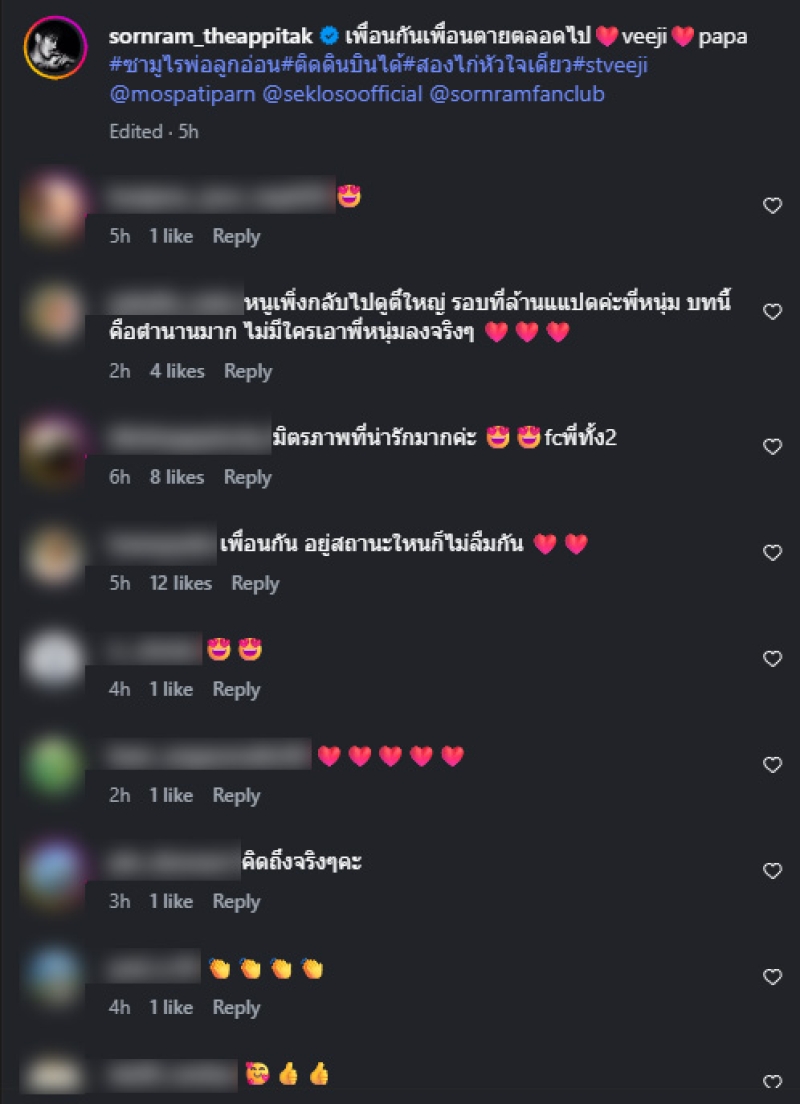The image size is (800, 1104).
Task: Like the comment mentioning fcพี่ทั้ง2
Action: [773, 446]
